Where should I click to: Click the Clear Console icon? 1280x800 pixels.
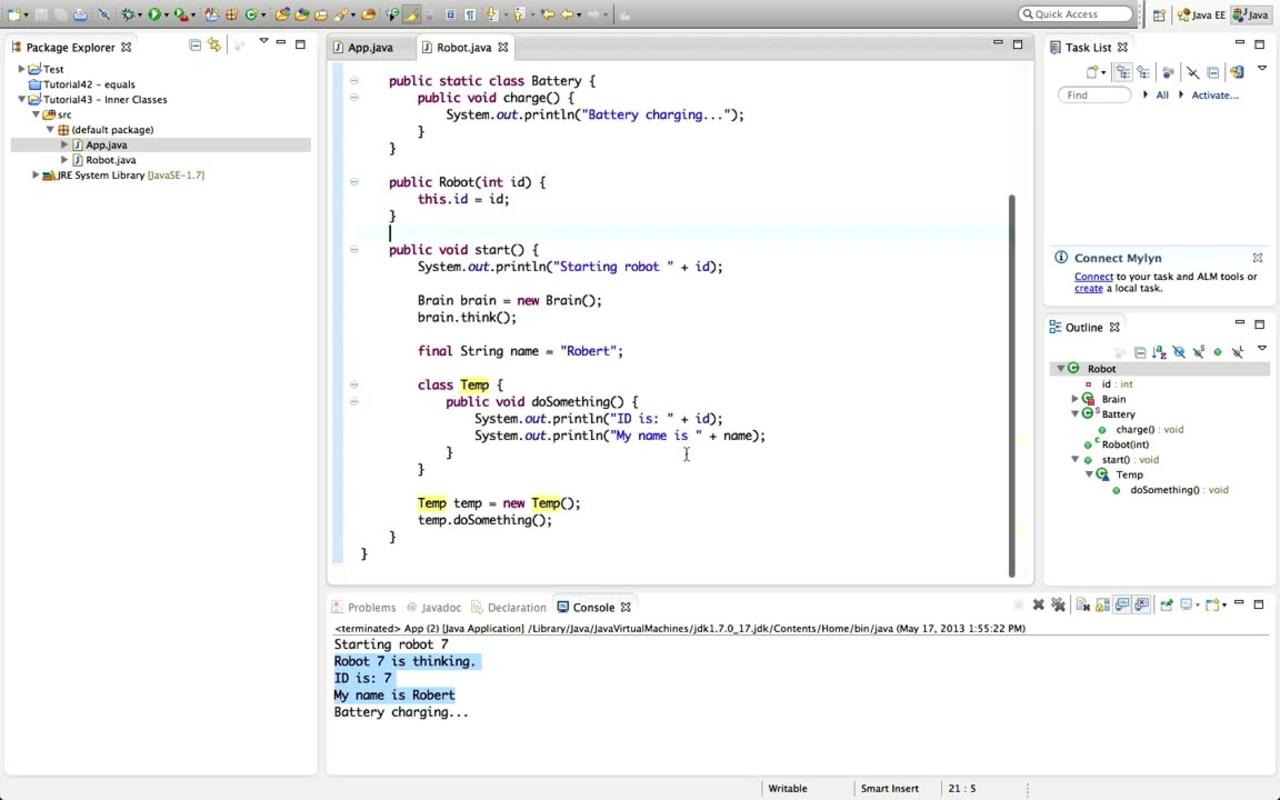(x=1082, y=605)
